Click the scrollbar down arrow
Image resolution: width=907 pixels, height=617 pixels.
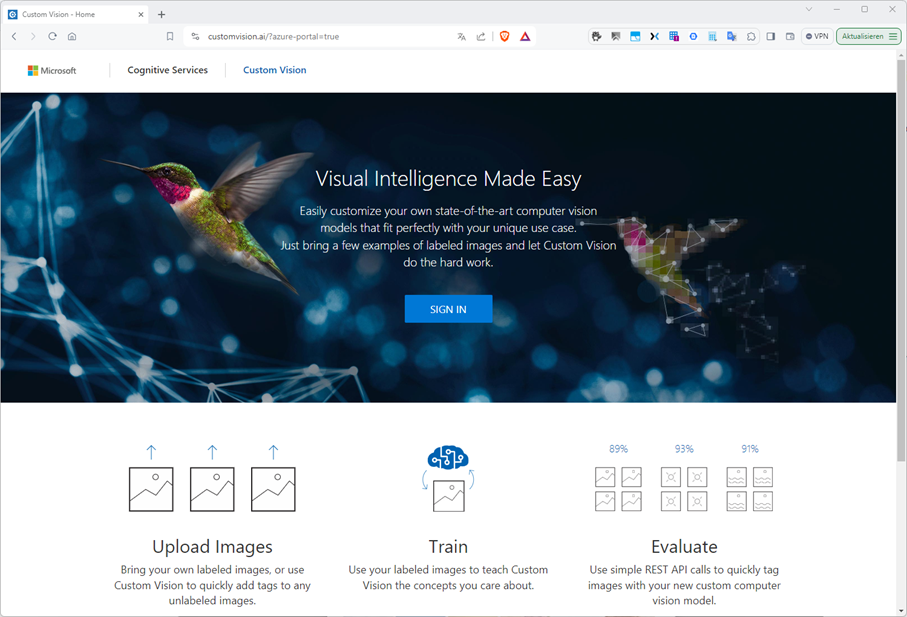(x=901, y=611)
